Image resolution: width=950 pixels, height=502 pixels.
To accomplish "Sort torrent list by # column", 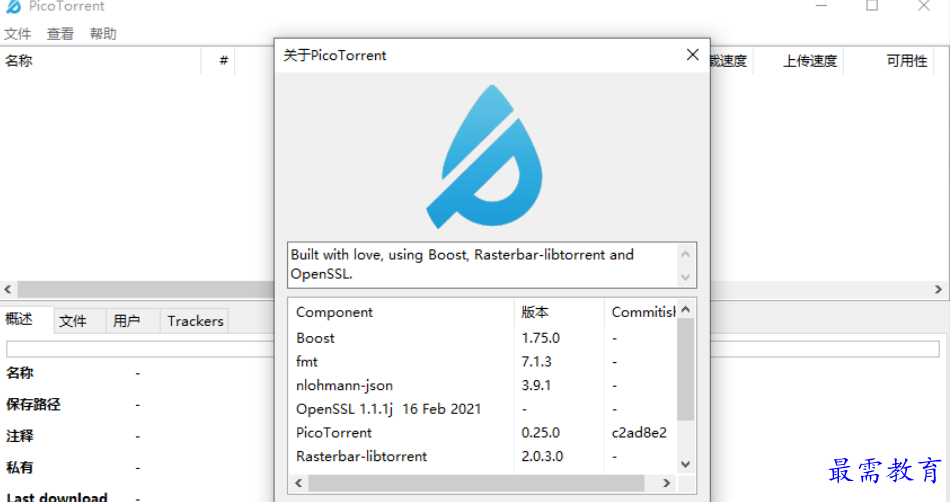I will (218, 61).
